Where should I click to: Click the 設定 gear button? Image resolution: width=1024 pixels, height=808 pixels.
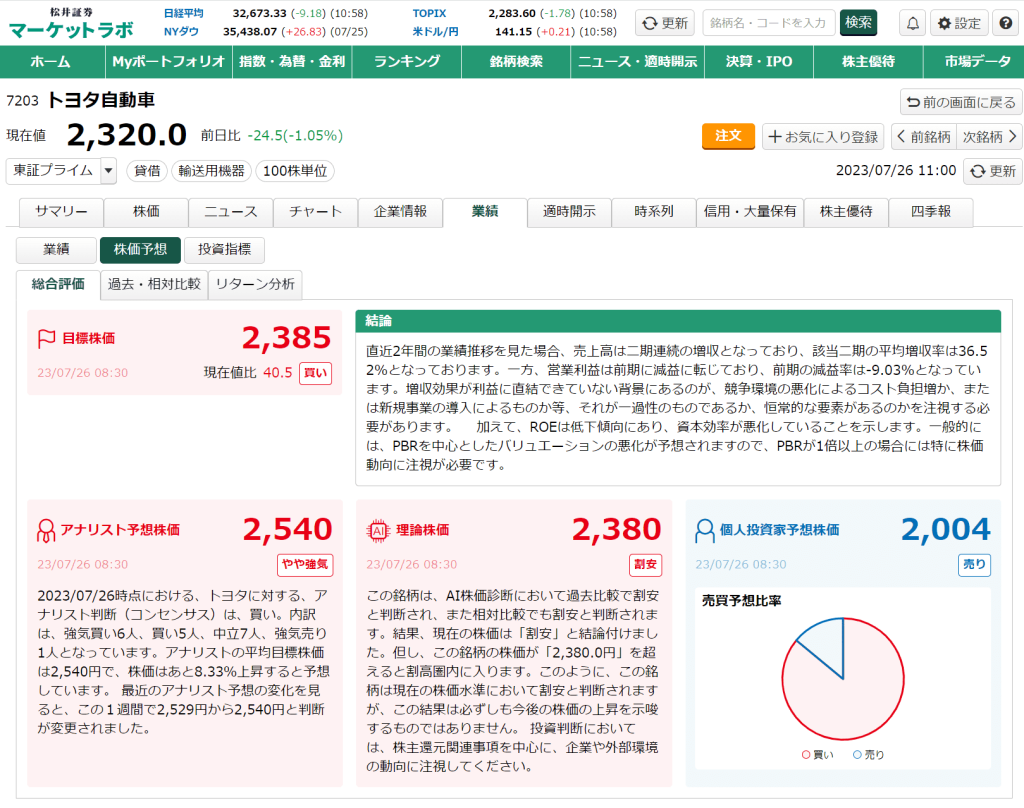tap(959, 24)
